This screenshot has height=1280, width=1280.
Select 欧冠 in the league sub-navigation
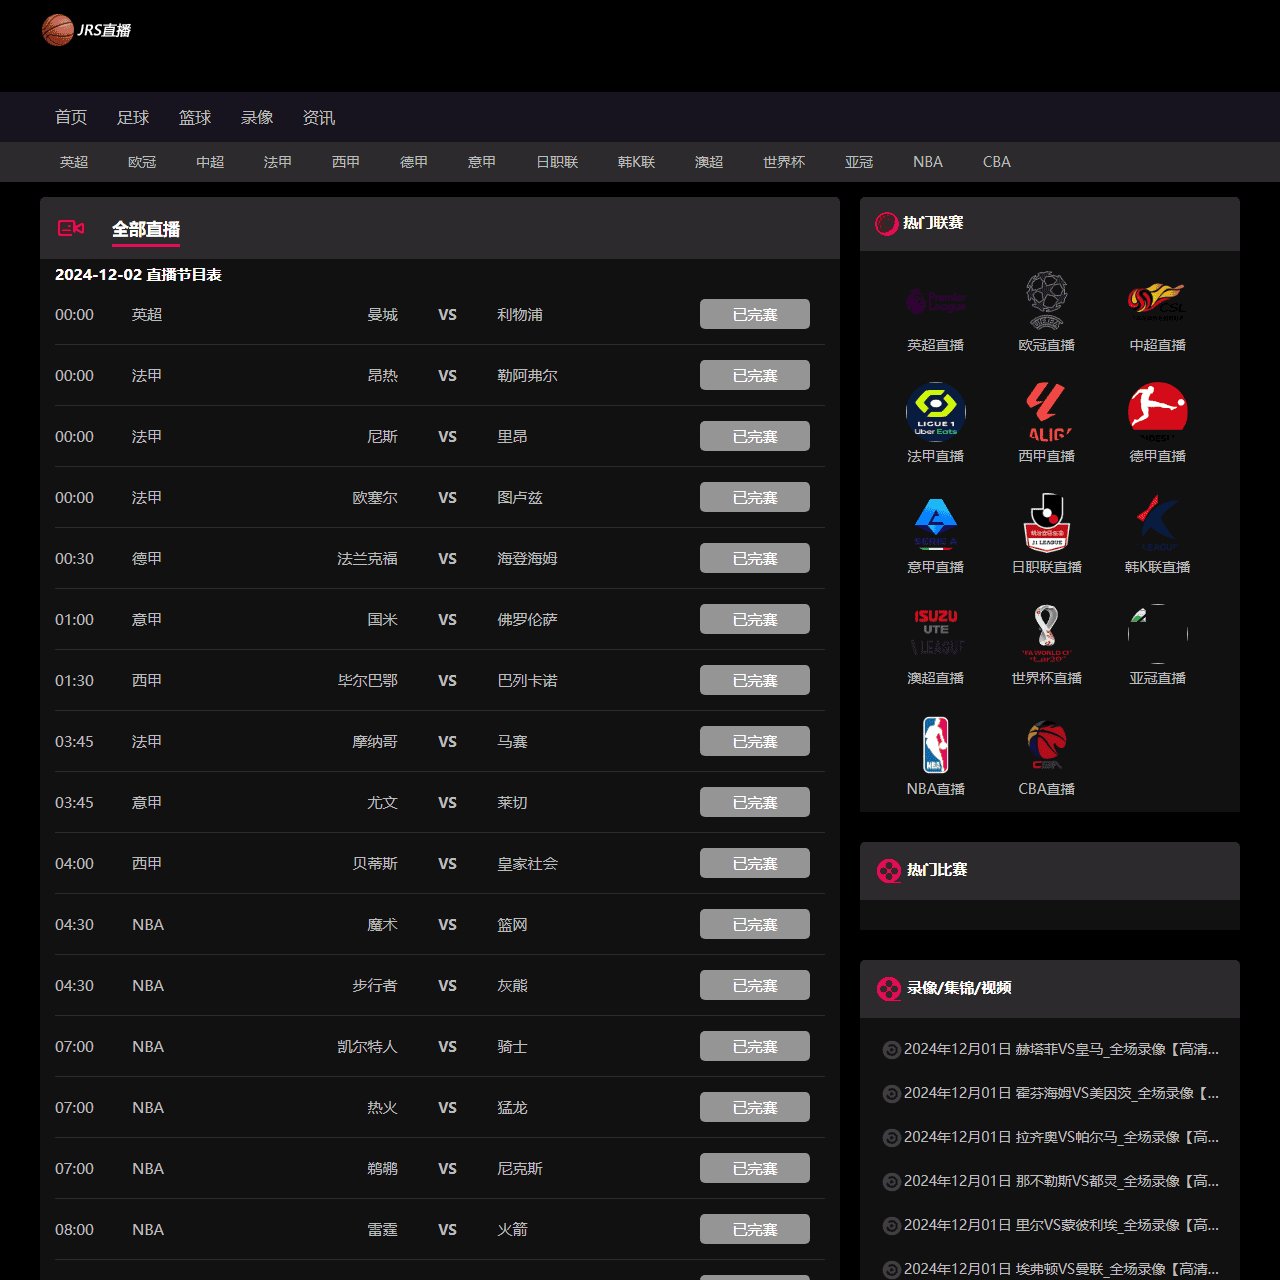pos(142,162)
